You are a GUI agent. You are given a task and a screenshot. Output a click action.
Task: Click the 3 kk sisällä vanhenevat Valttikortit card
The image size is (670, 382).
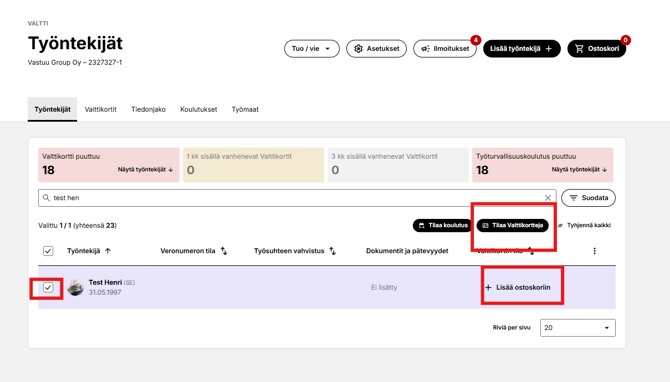tap(398, 165)
